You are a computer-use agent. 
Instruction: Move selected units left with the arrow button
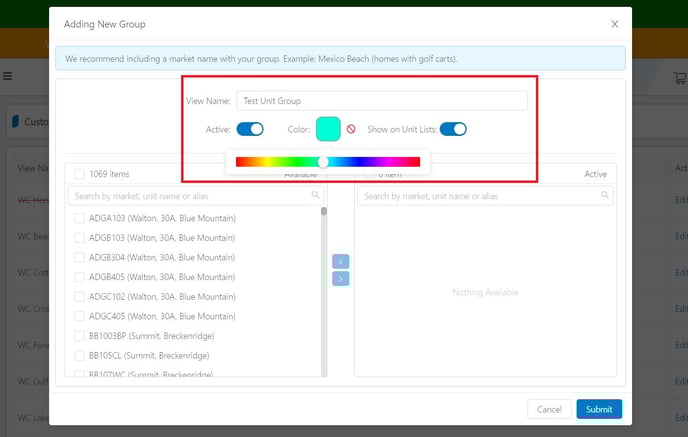(x=340, y=261)
